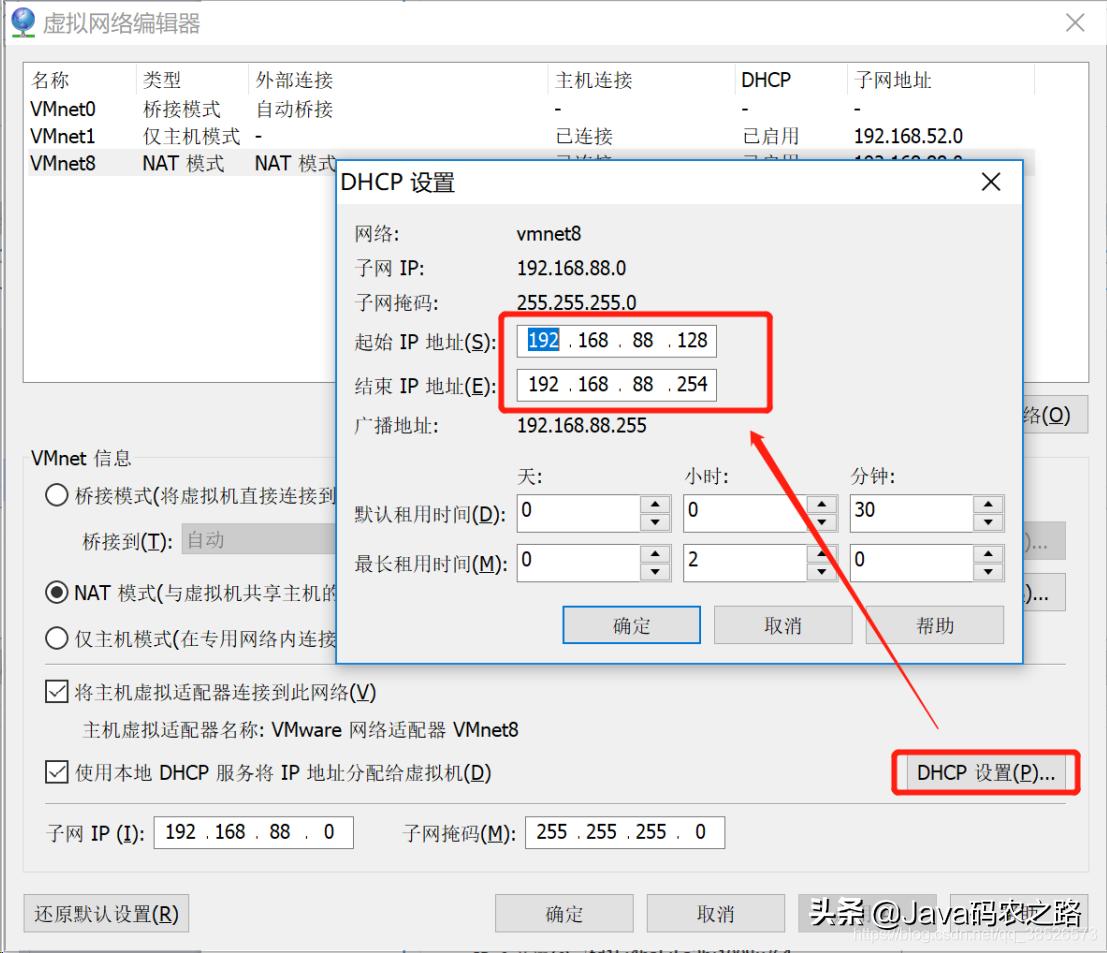Select the VMnet0 network row
This screenshot has width=1107, height=953.
tap(63, 109)
